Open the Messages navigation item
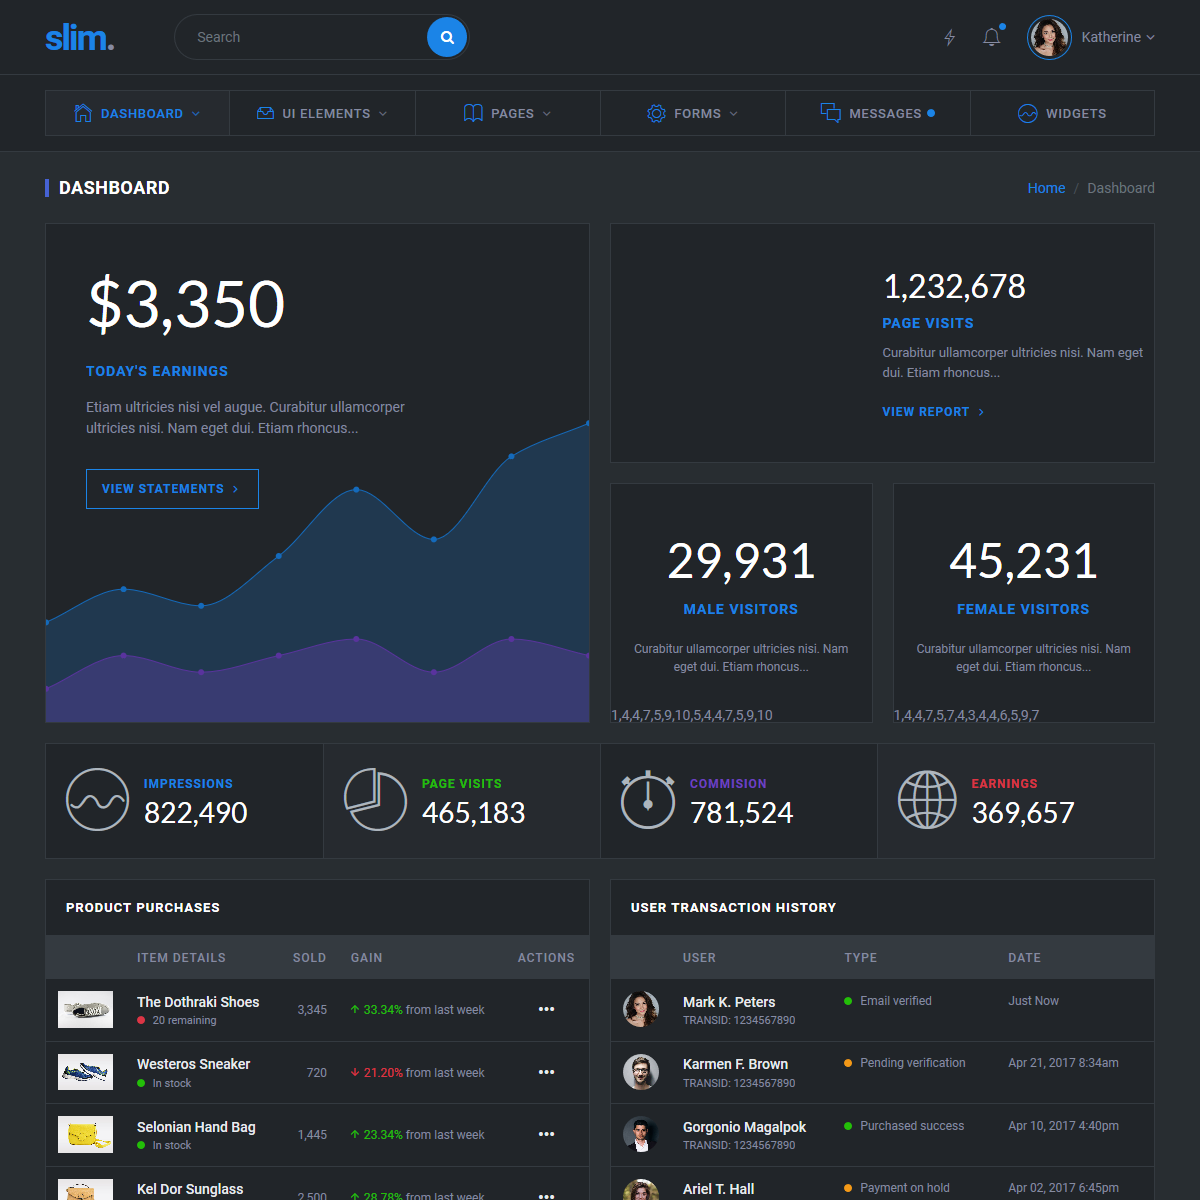The height and width of the screenshot is (1200, 1200). click(x=877, y=113)
